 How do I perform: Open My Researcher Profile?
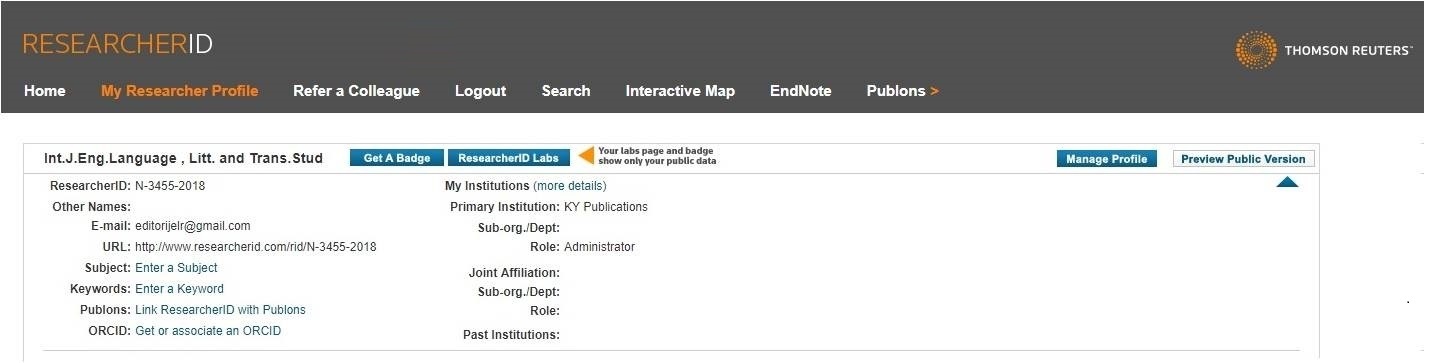click(180, 91)
